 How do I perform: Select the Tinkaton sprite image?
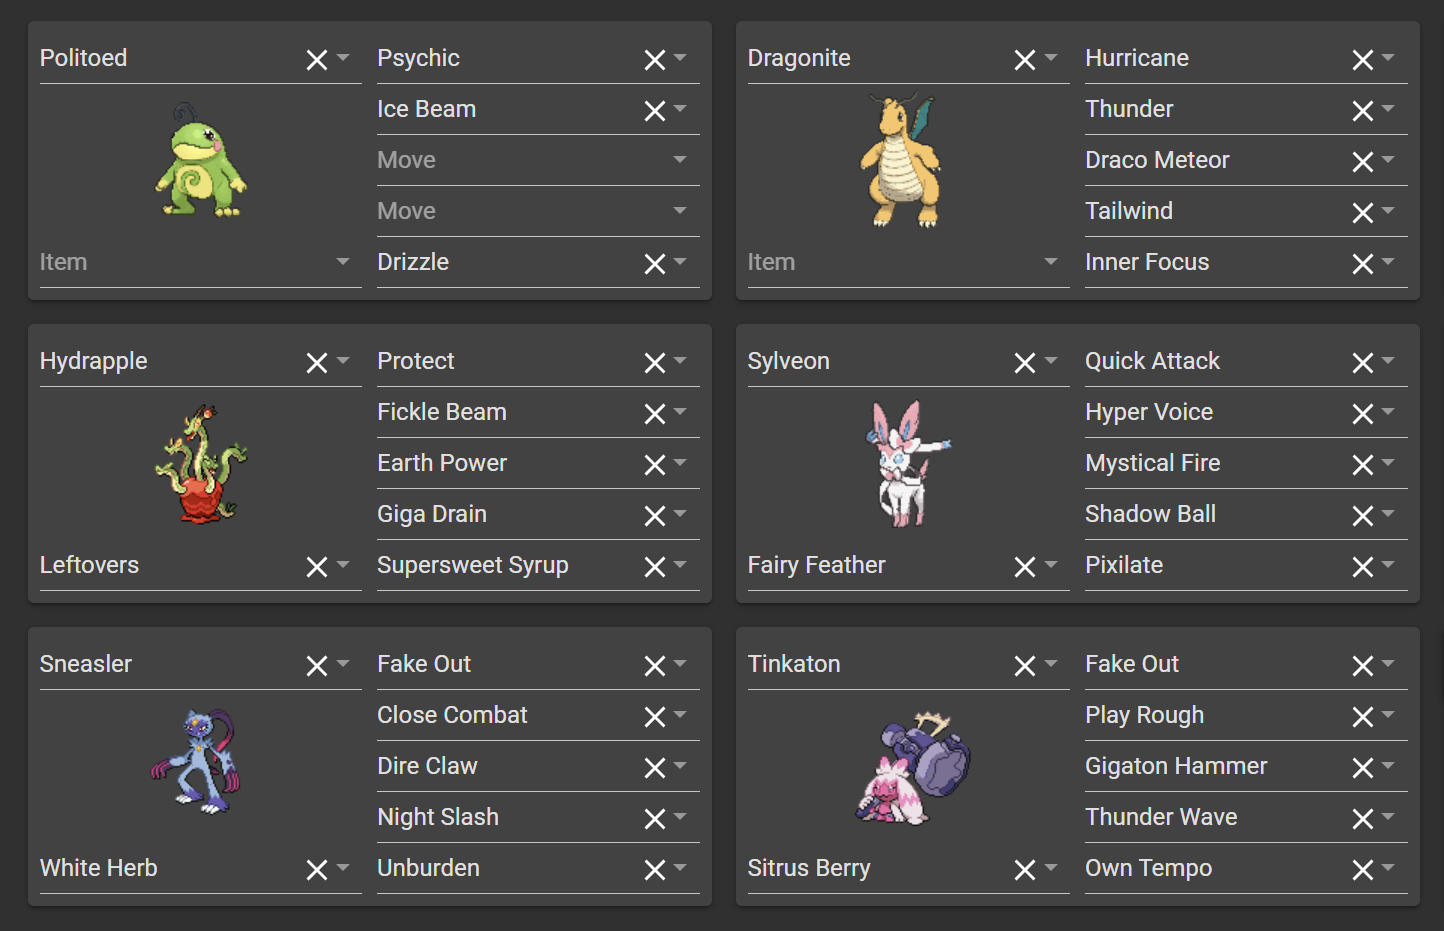tap(913, 768)
